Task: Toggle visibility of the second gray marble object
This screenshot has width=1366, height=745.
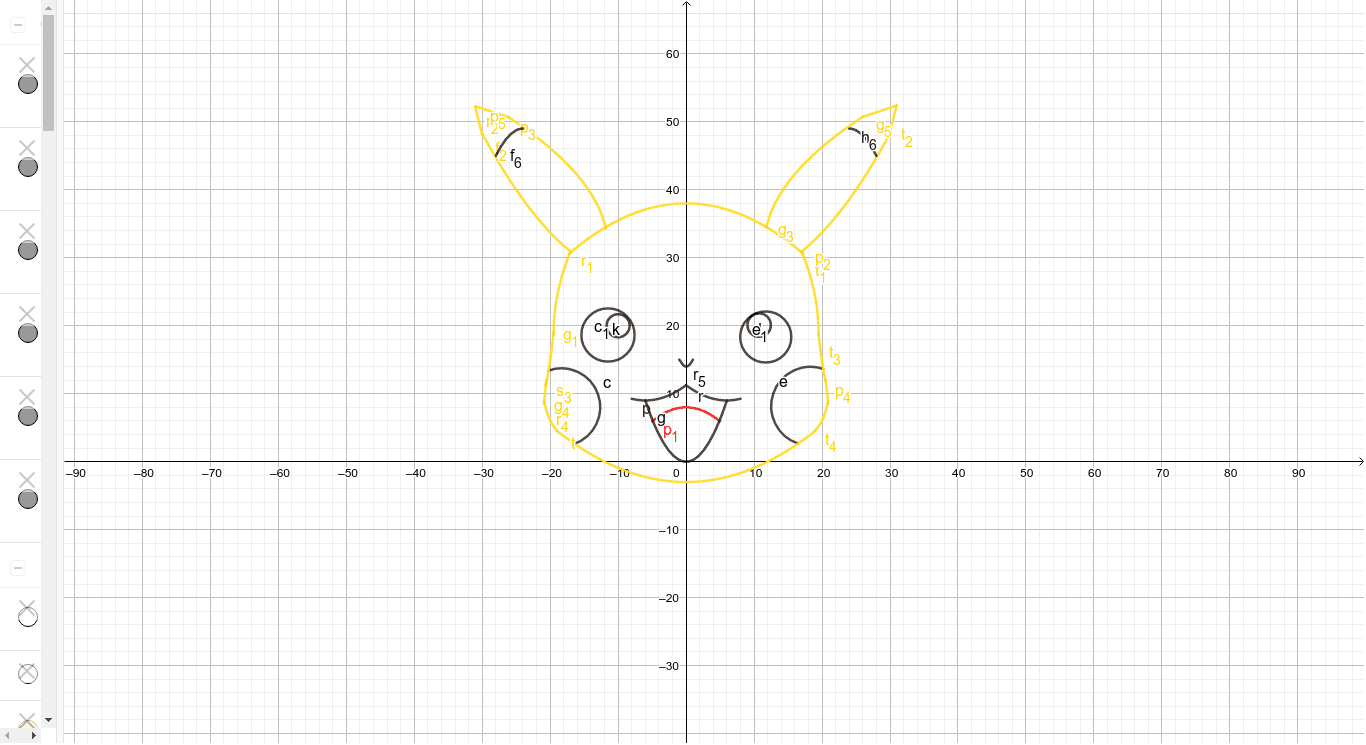Action: tap(28, 167)
